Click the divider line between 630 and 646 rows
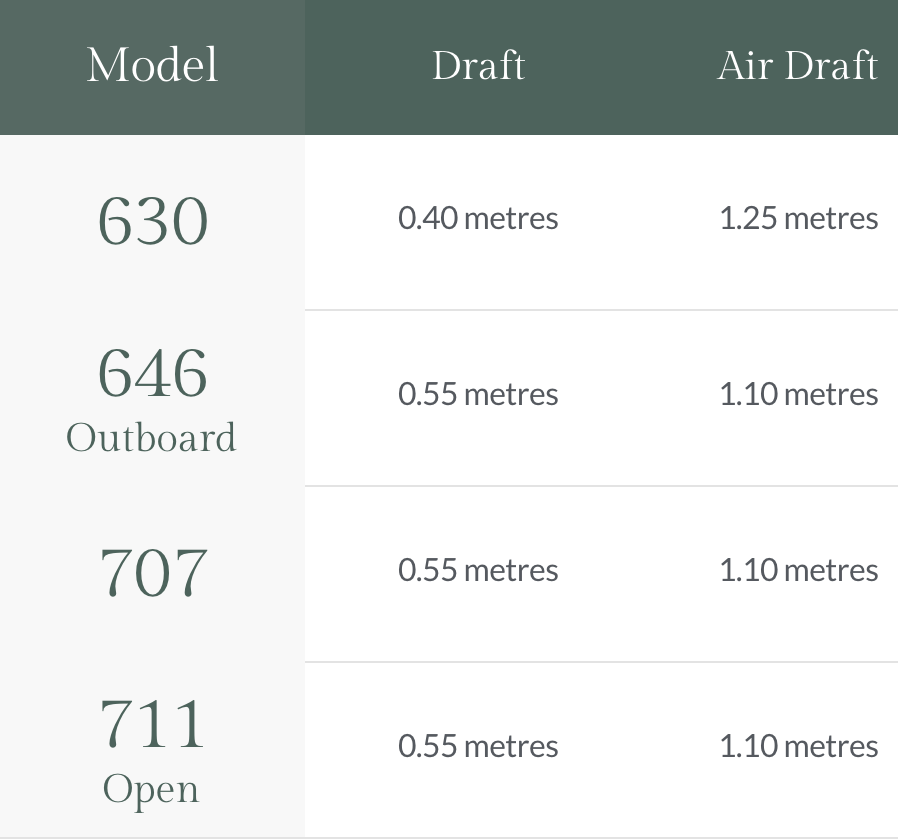898x840 pixels. click(600, 310)
